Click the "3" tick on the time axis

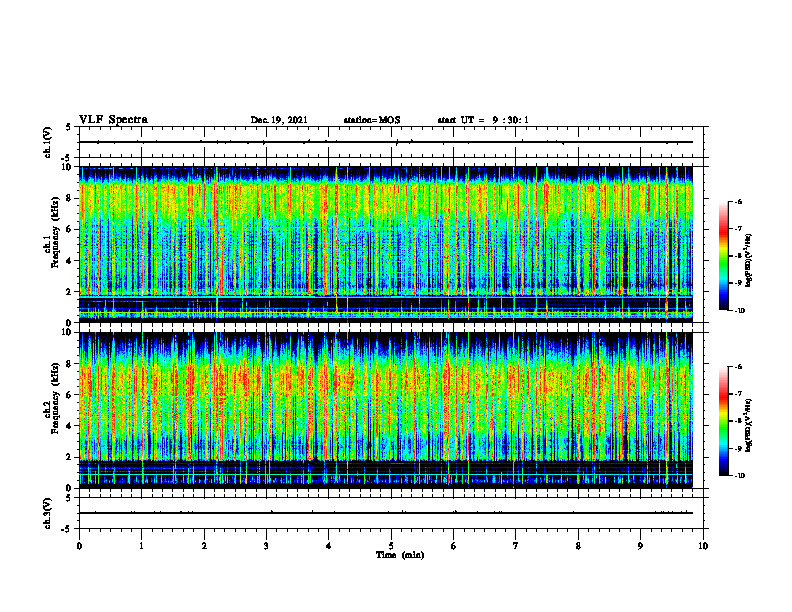(x=266, y=546)
